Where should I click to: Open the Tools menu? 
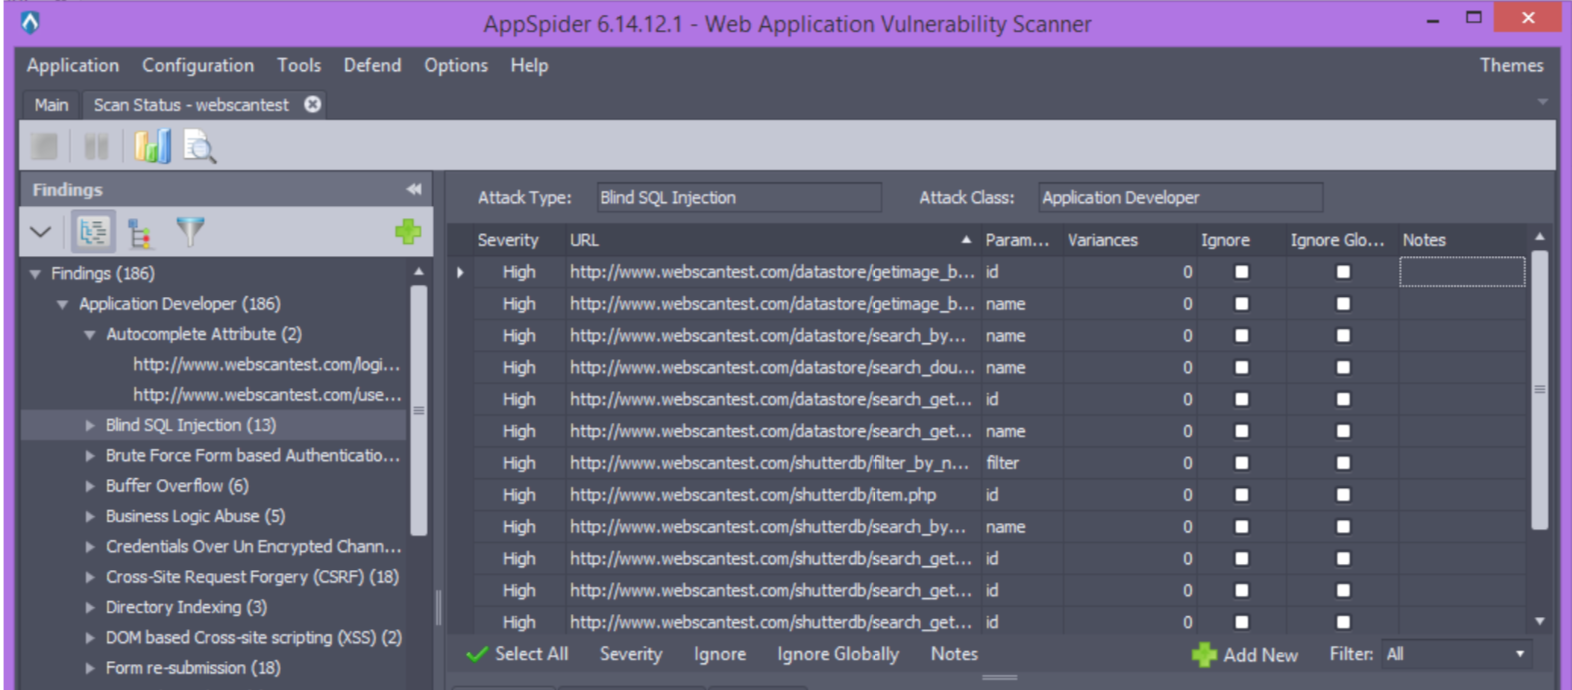(299, 65)
